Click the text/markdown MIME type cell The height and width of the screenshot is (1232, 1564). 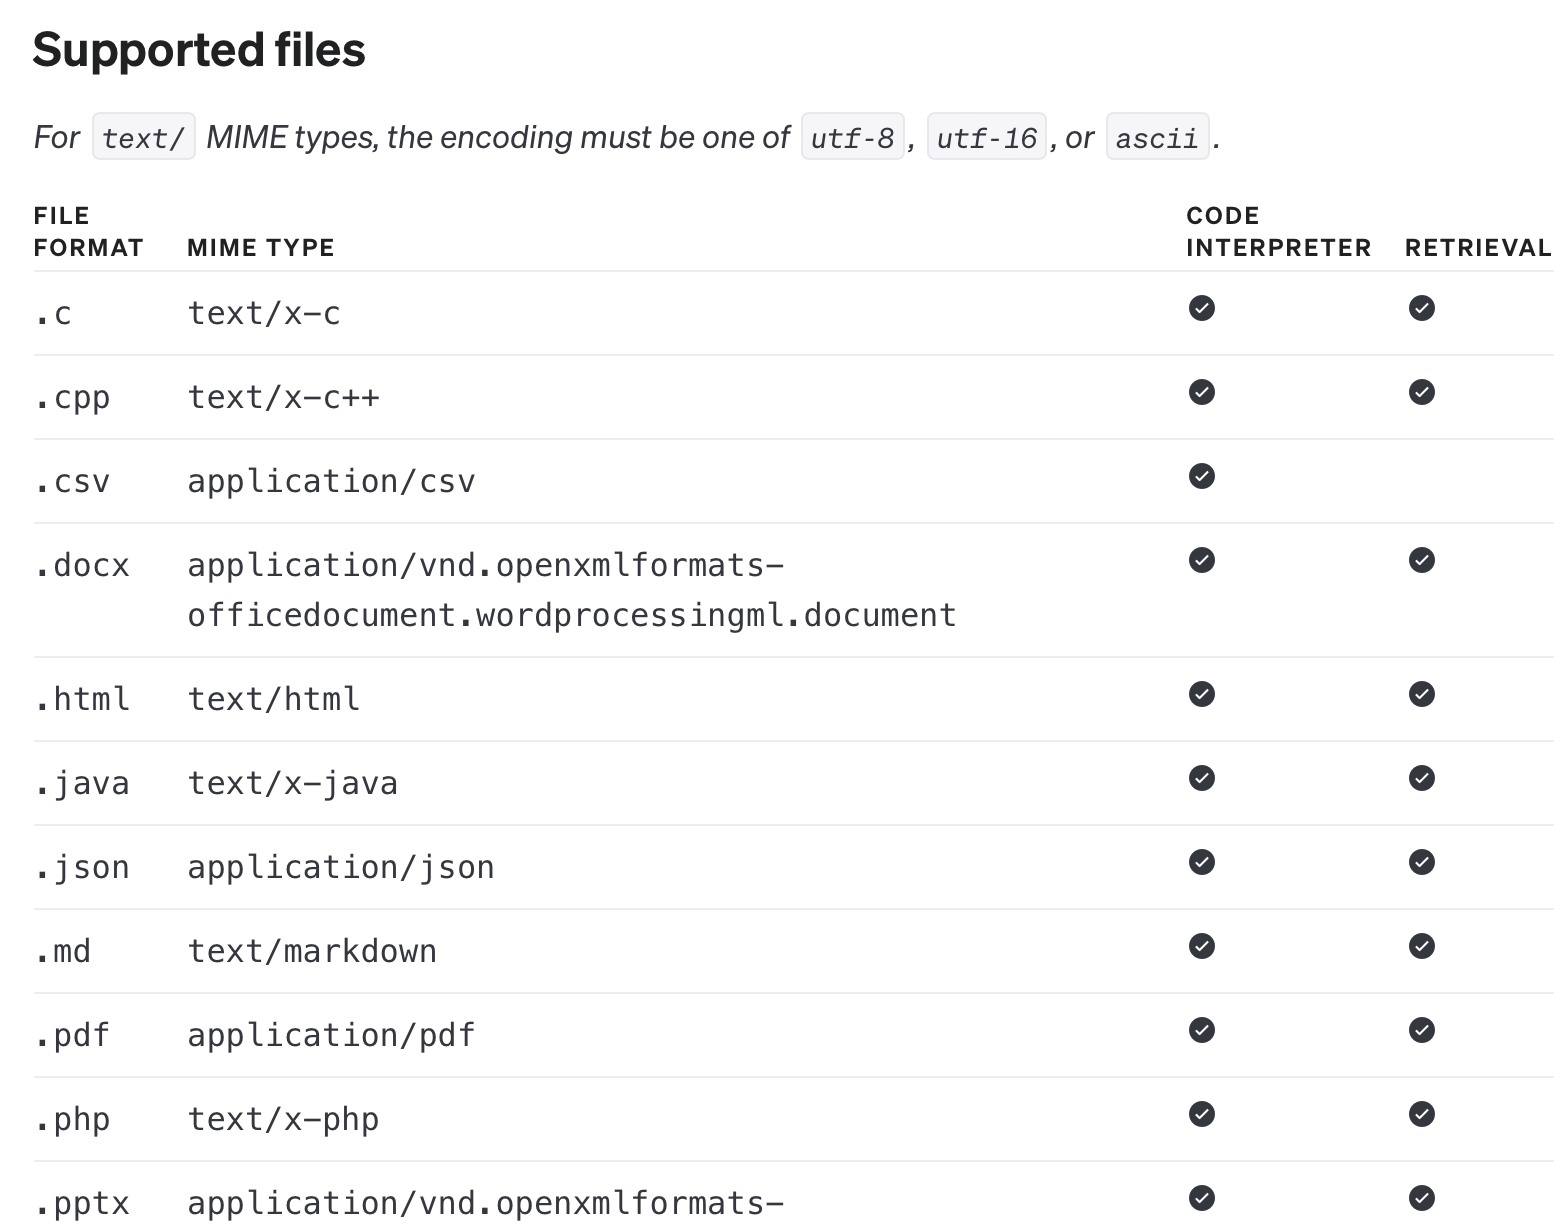point(312,951)
